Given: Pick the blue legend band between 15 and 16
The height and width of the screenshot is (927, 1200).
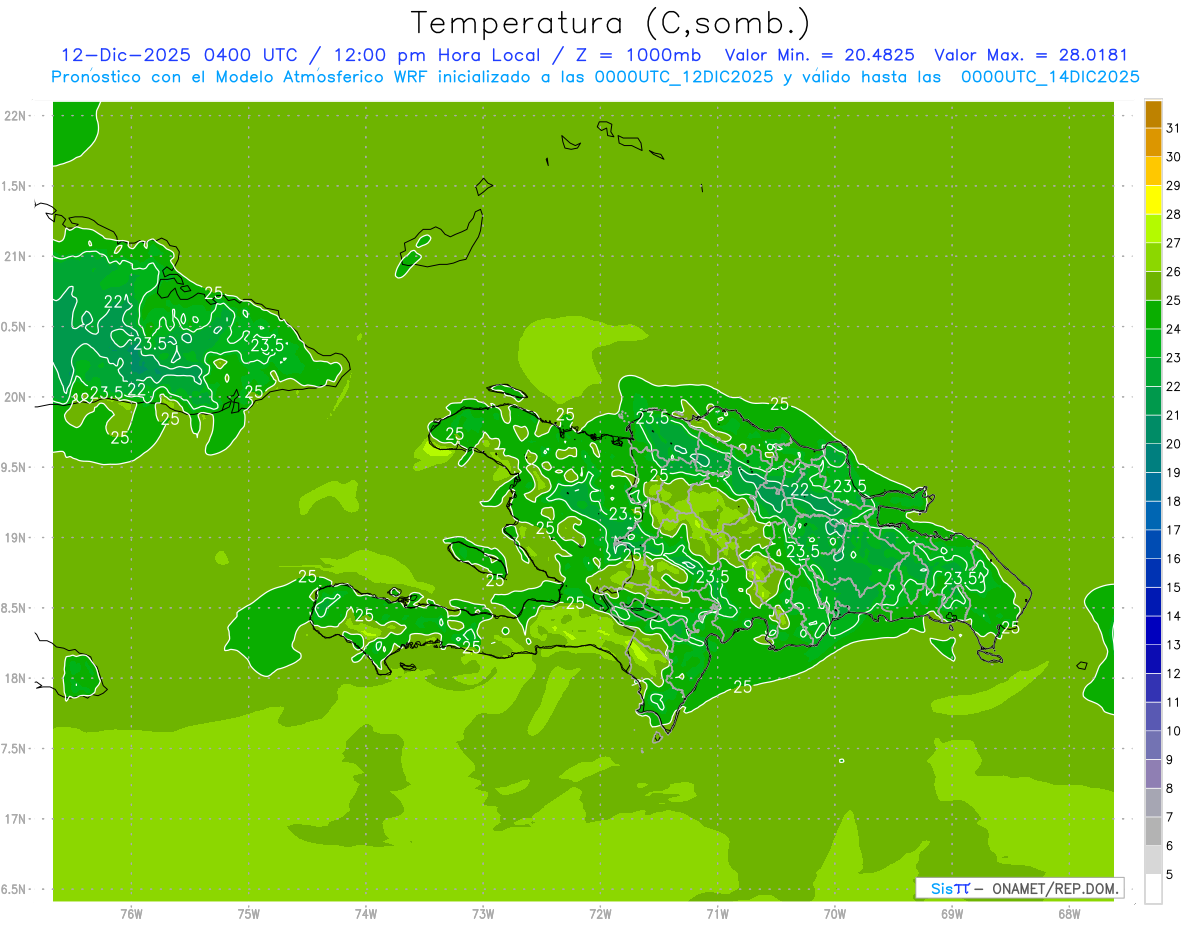Looking at the screenshot, I should click(x=1153, y=573).
